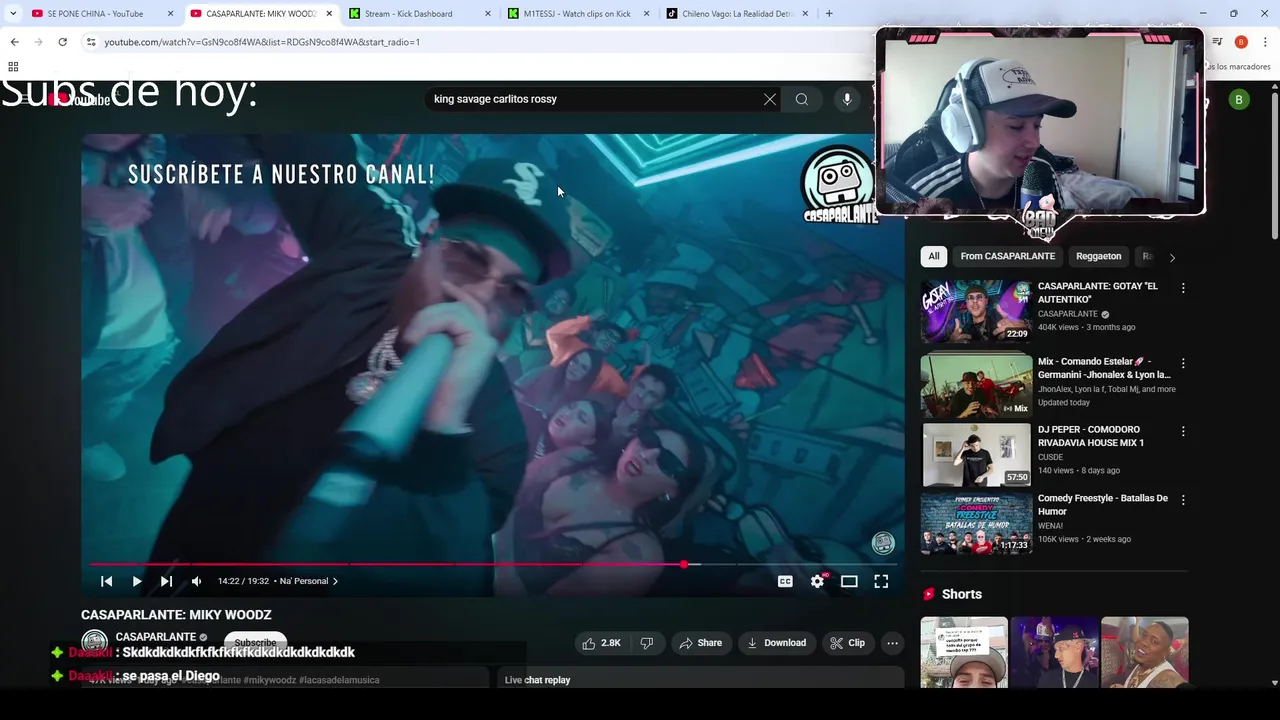Open options menu for DJ PEPER video
Screen dimensions: 1280x720
coord(1183,431)
